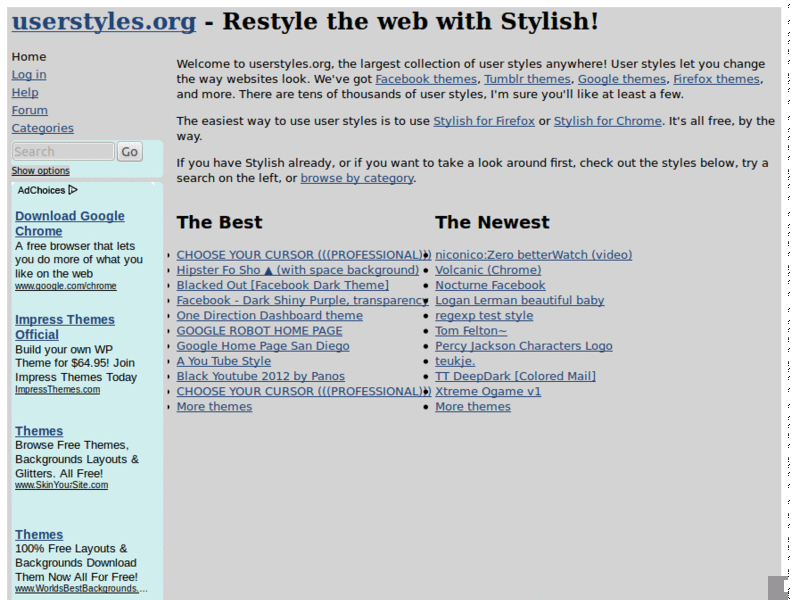
Task: Click More themes under The Newest
Action: [x=473, y=407]
